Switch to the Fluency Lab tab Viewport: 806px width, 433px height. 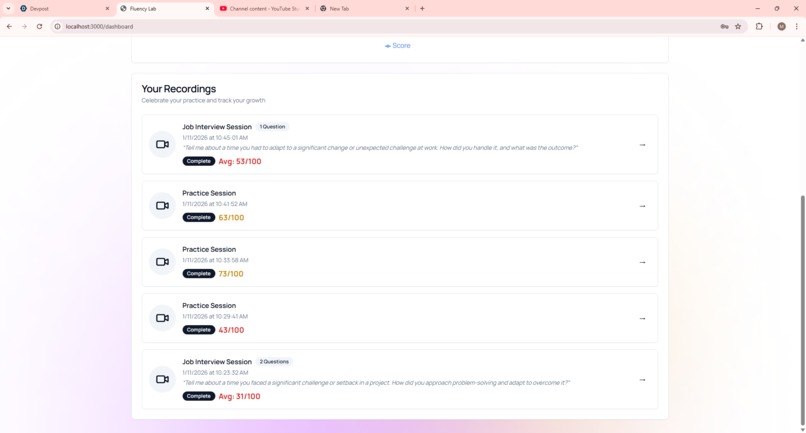pos(164,8)
